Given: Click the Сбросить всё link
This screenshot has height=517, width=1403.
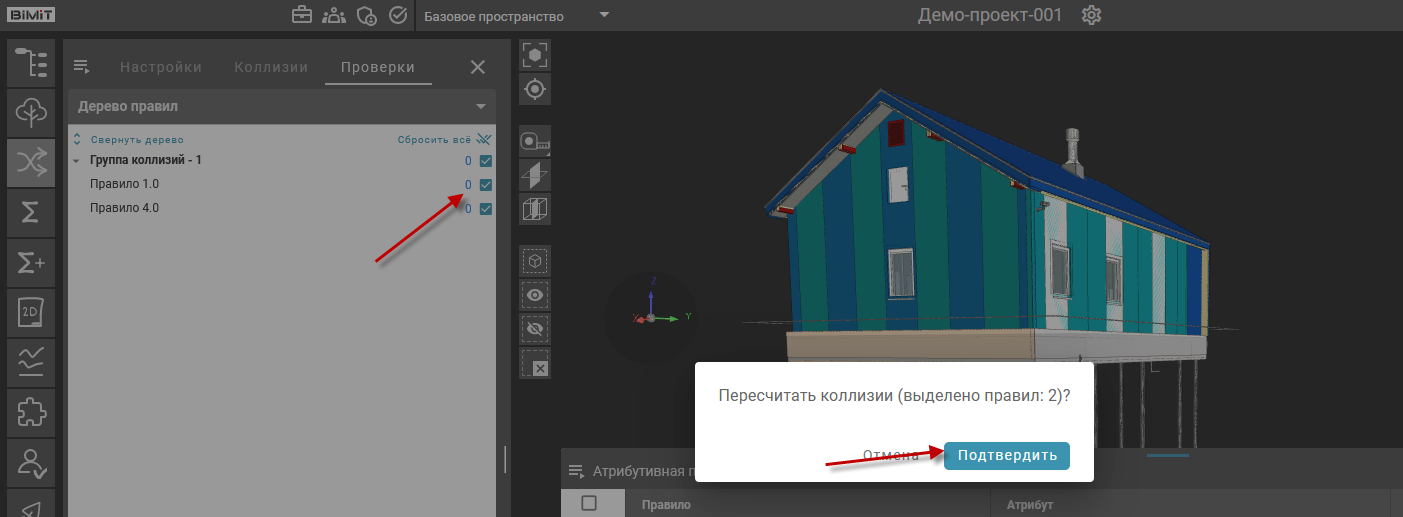Looking at the screenshot, I should pyautogui.click(x=434, y=140).
